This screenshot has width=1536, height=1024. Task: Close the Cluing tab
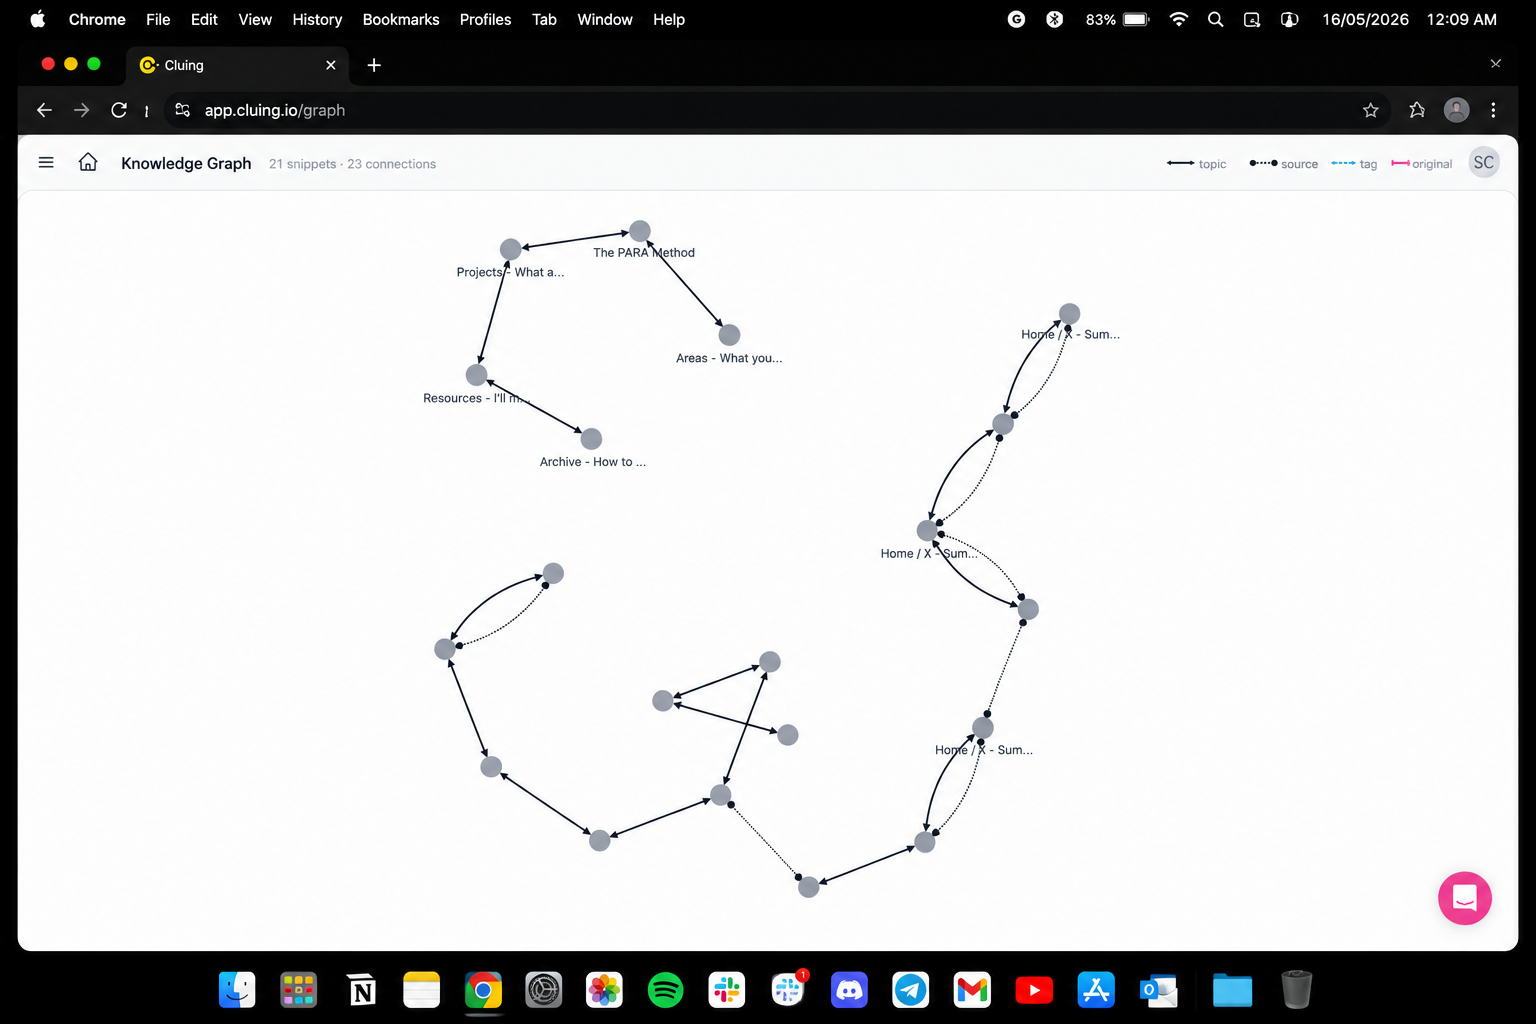[331, 65]
